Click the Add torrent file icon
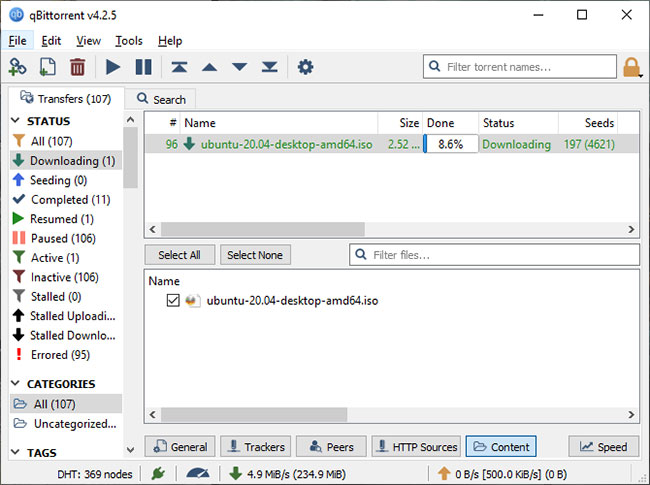This screenshot has width=650, height=485. (47, 67)
